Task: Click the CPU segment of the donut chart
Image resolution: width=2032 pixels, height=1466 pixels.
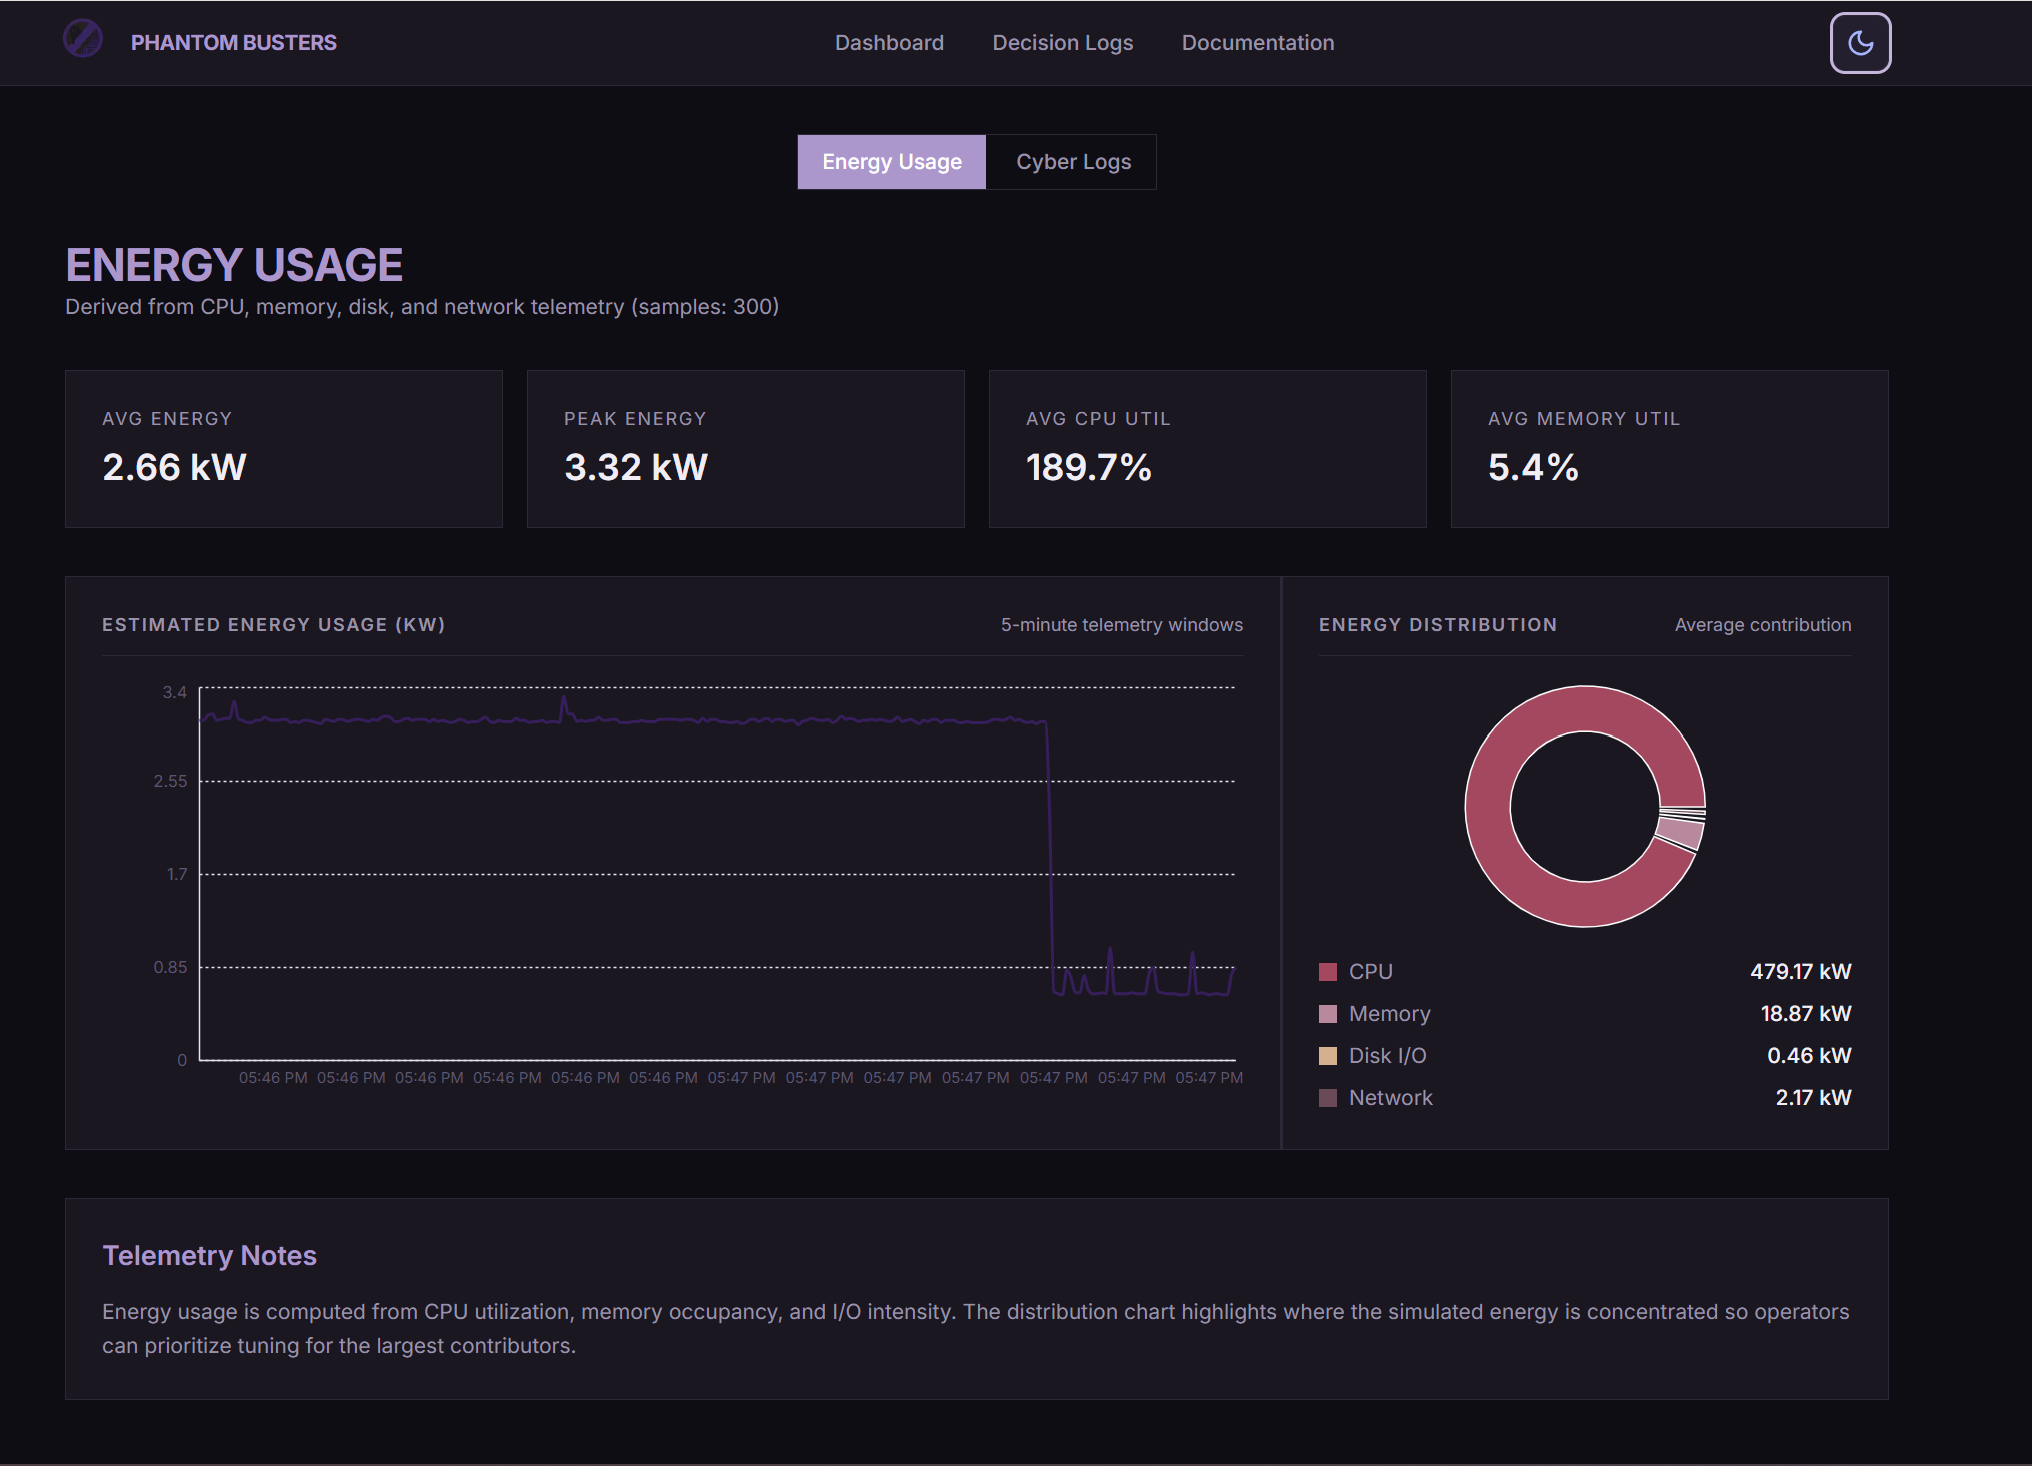Action: tap(1488, 806)
